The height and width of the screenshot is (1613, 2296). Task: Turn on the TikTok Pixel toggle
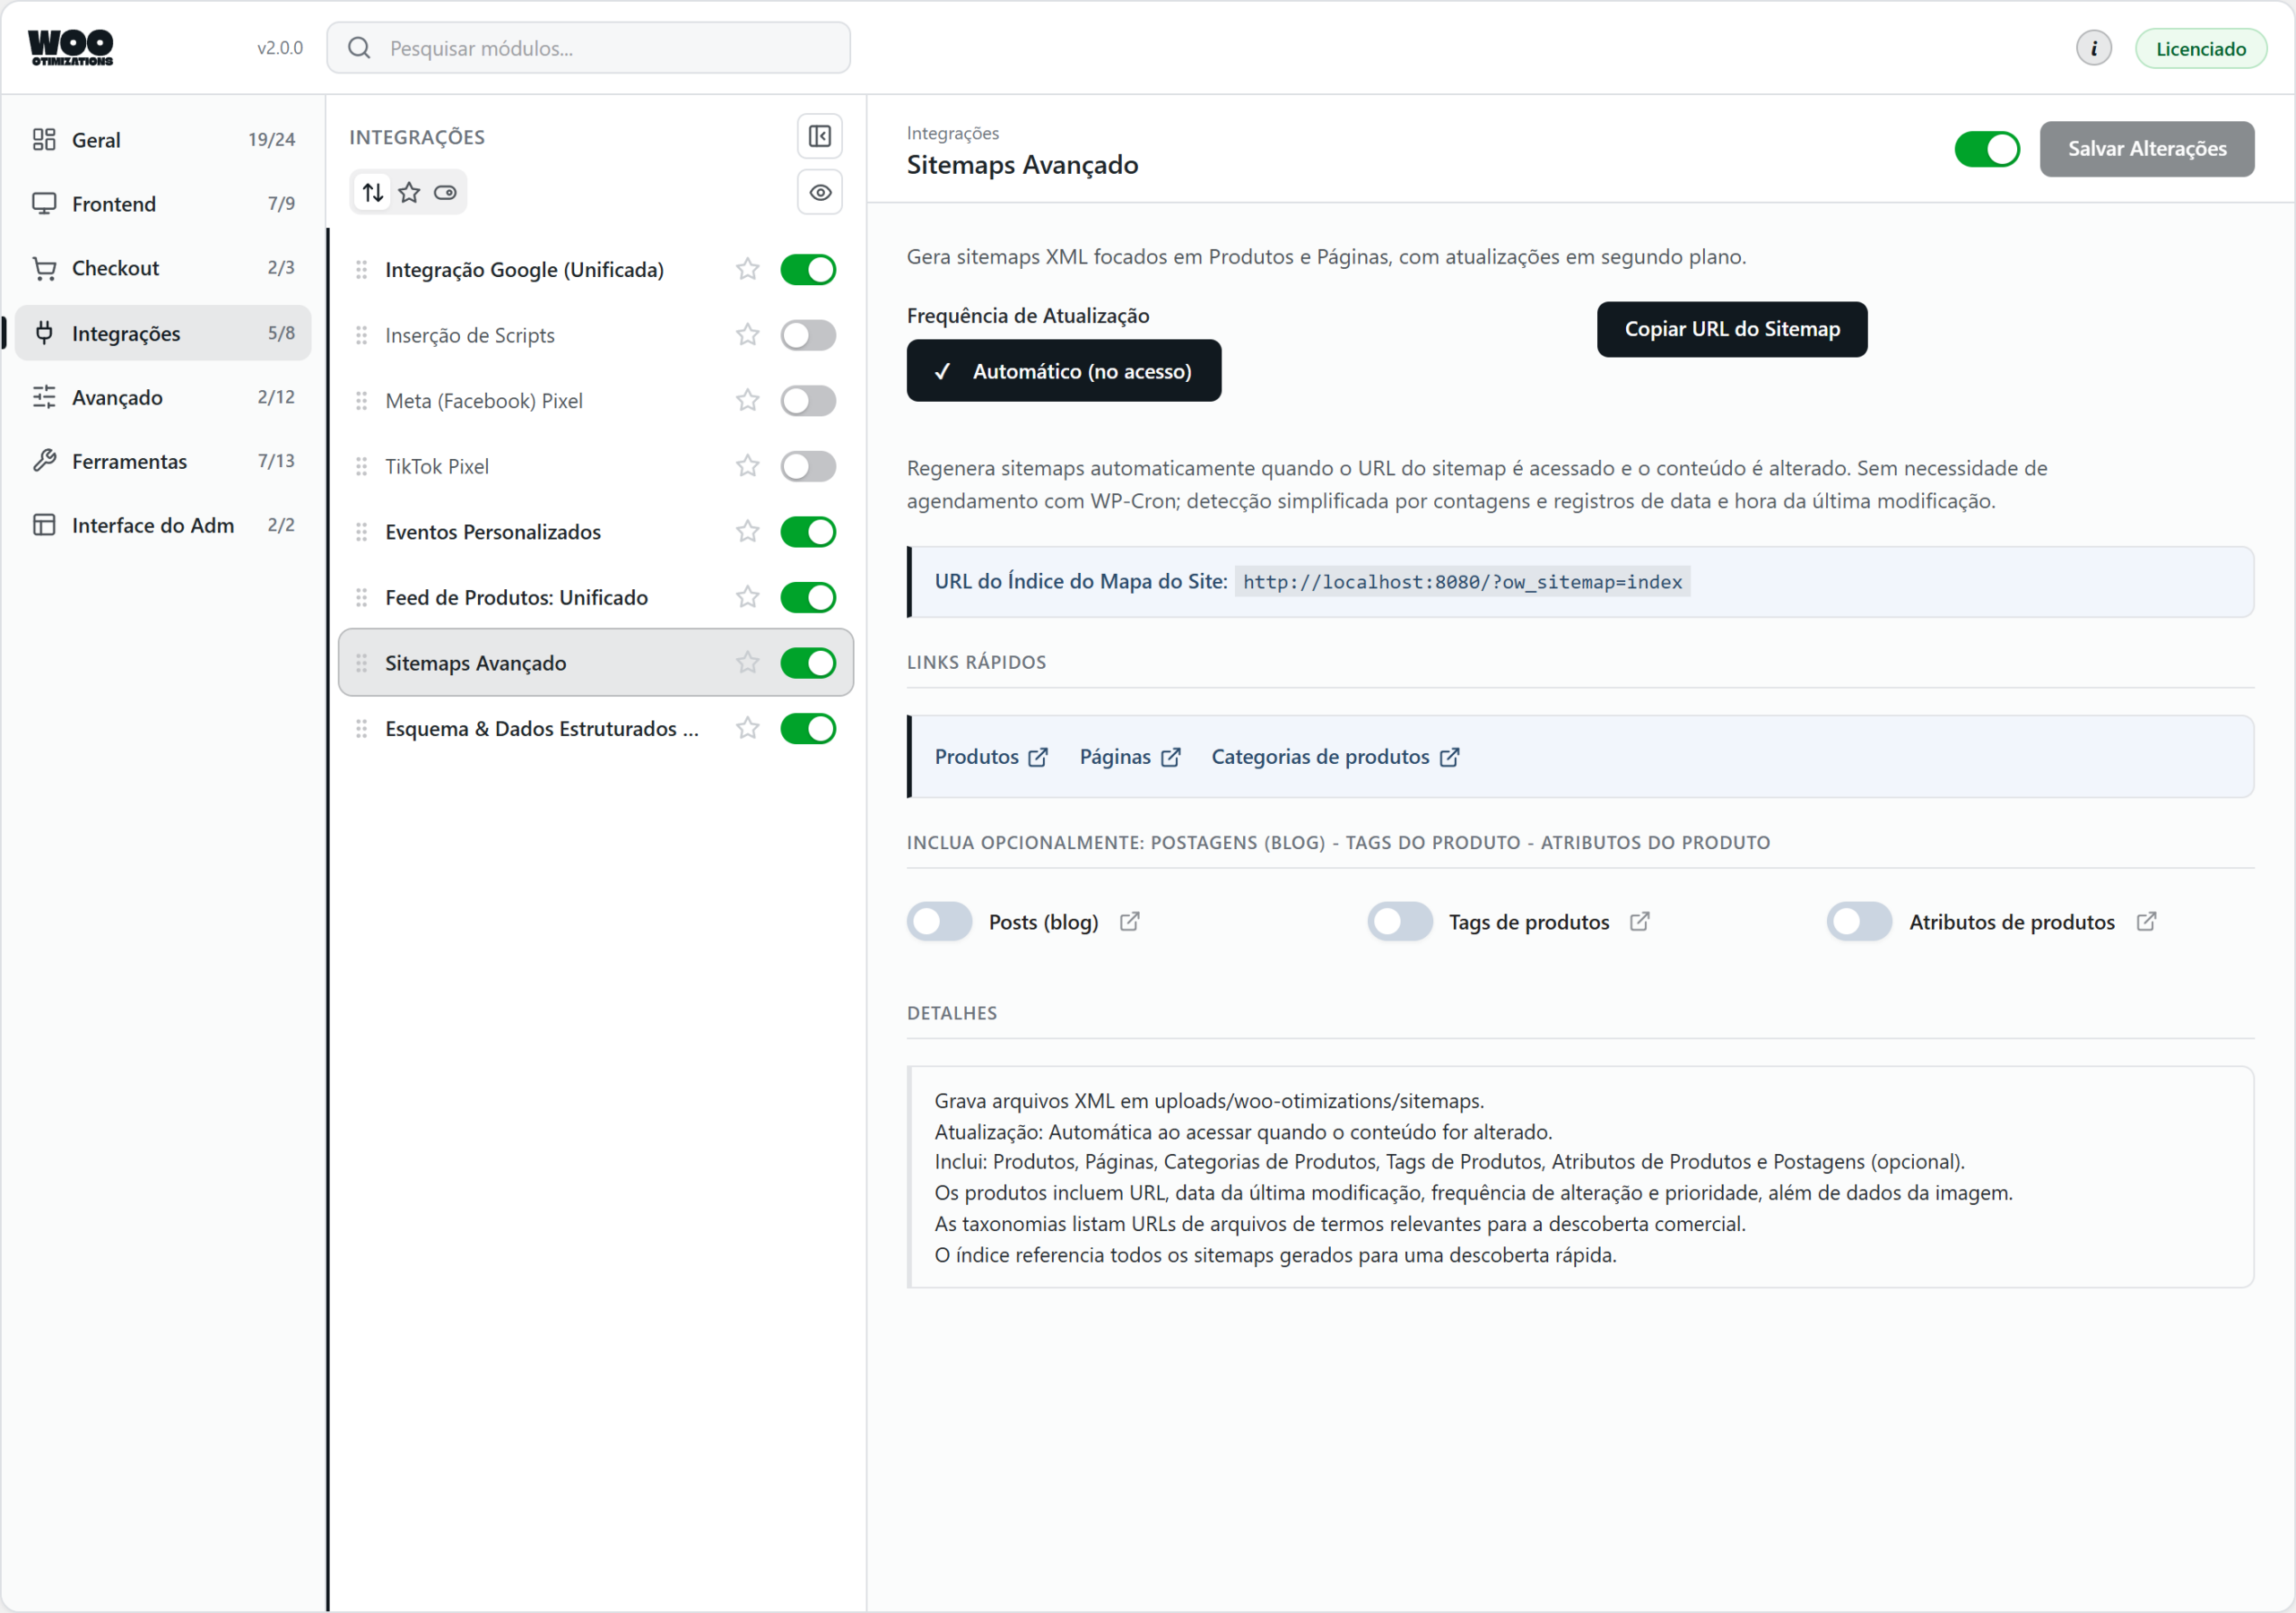pos(808,466)
